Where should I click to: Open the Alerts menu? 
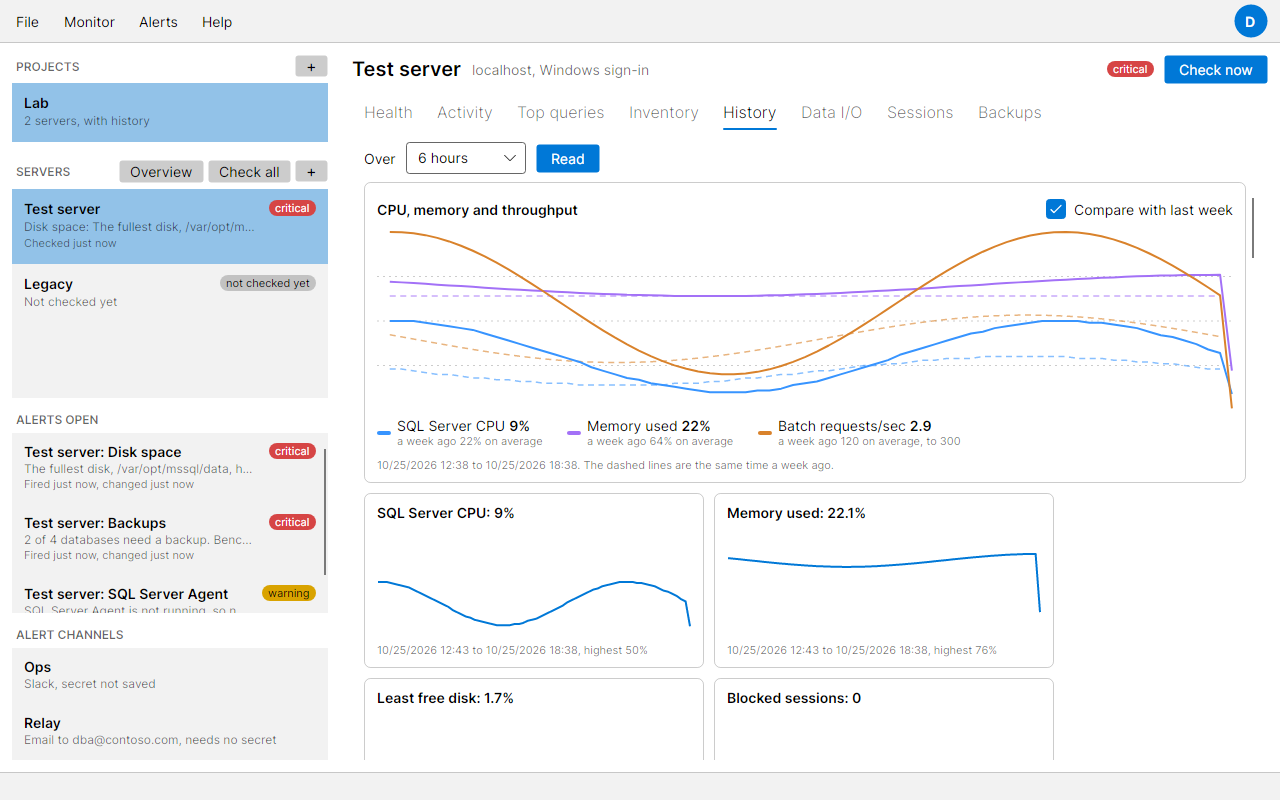pyautogui.click(x=158, y=22)
